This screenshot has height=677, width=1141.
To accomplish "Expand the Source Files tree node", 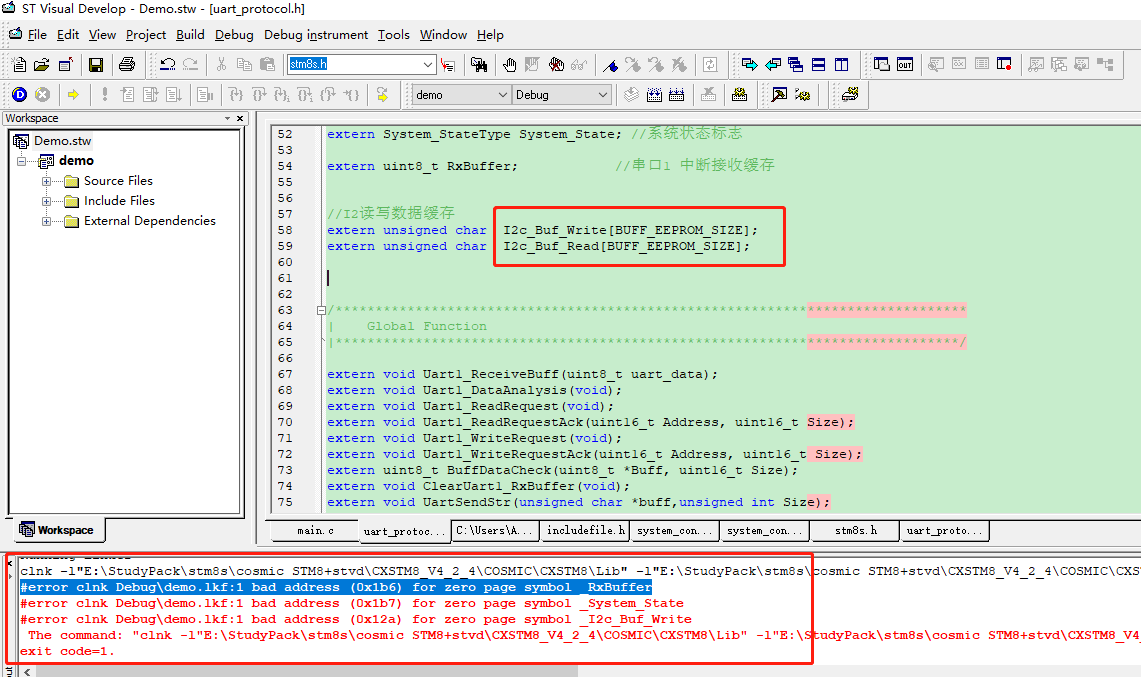I will pos(47,181).
